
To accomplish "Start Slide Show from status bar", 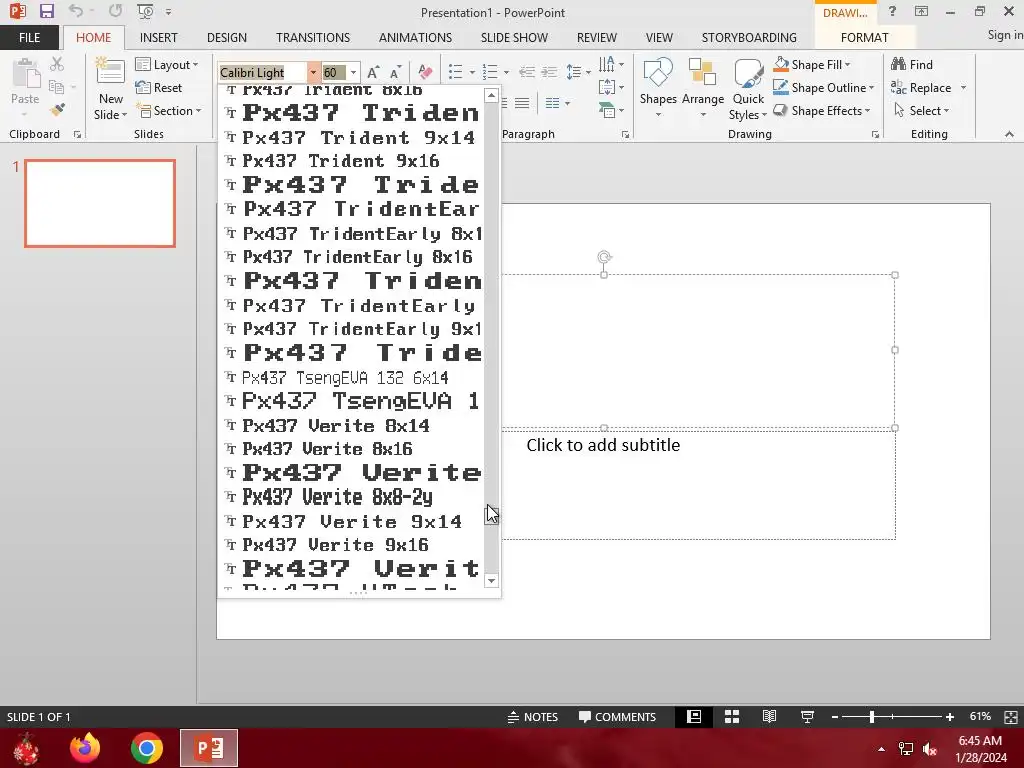I will click(807, 716).
